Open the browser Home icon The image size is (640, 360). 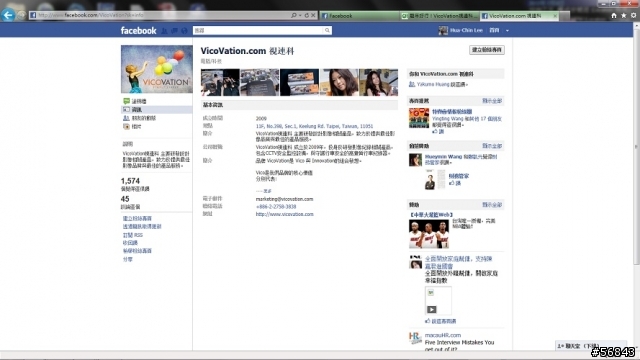tap(613, 16)
